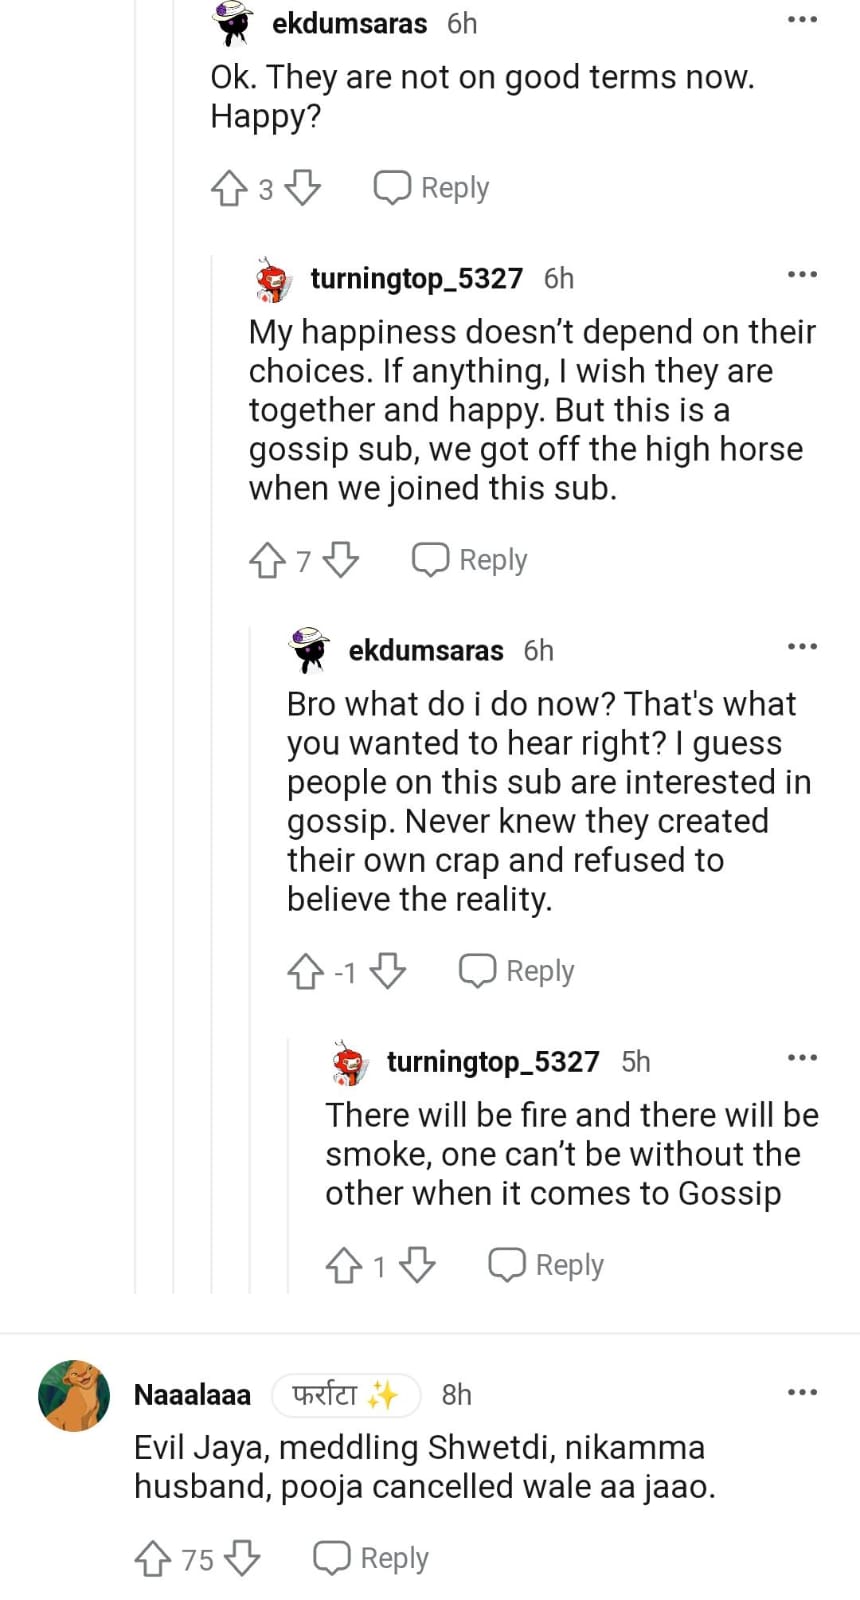
Task: Upvote the 'My happiness doesn't depend' comment
Action: 267,560
